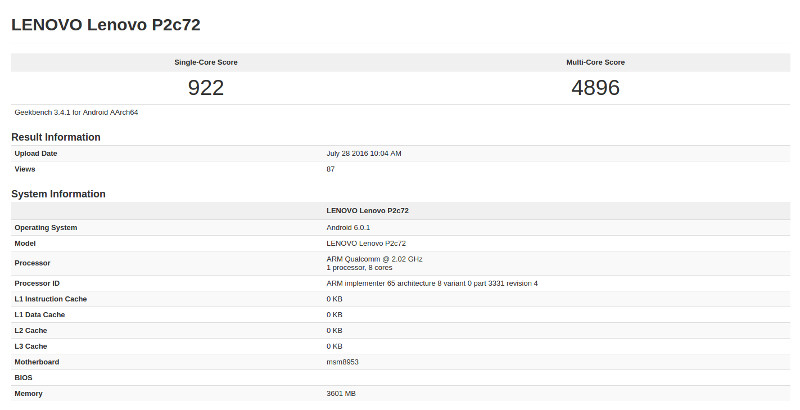This screenshot has height=410, width=800.
Task: Select the L2 Cache 0 KB value
Action: (x=334, y=330)
